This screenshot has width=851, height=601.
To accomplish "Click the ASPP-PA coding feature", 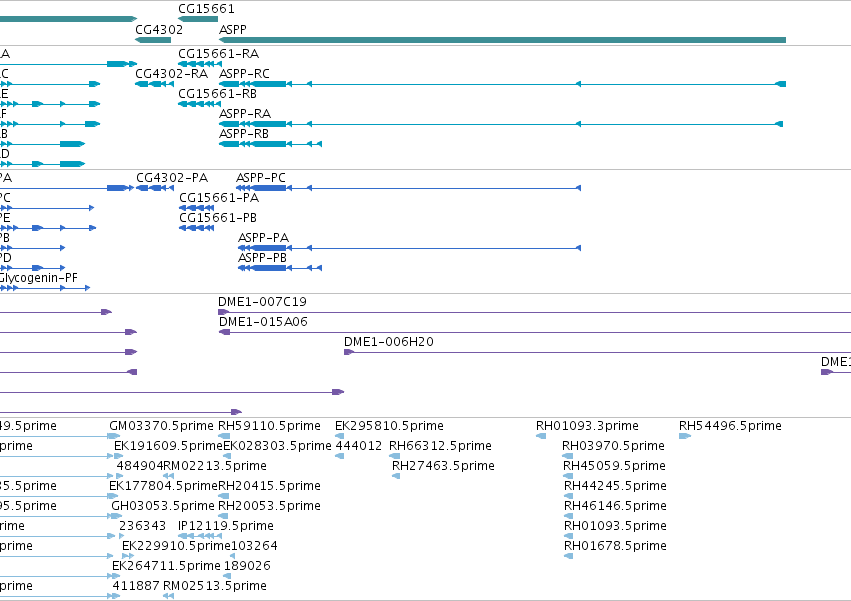I will coord(409,248).
